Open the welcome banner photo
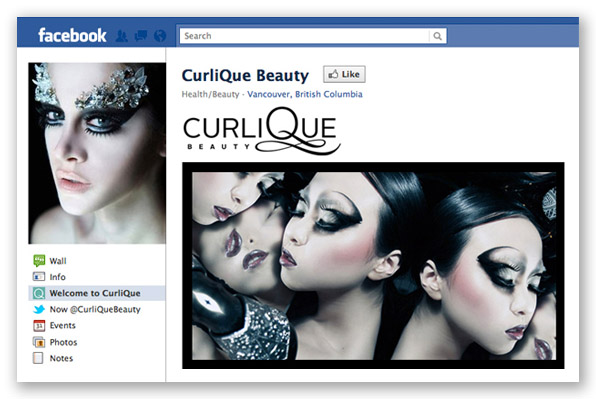596x399 pixels. tap(373, 265)
